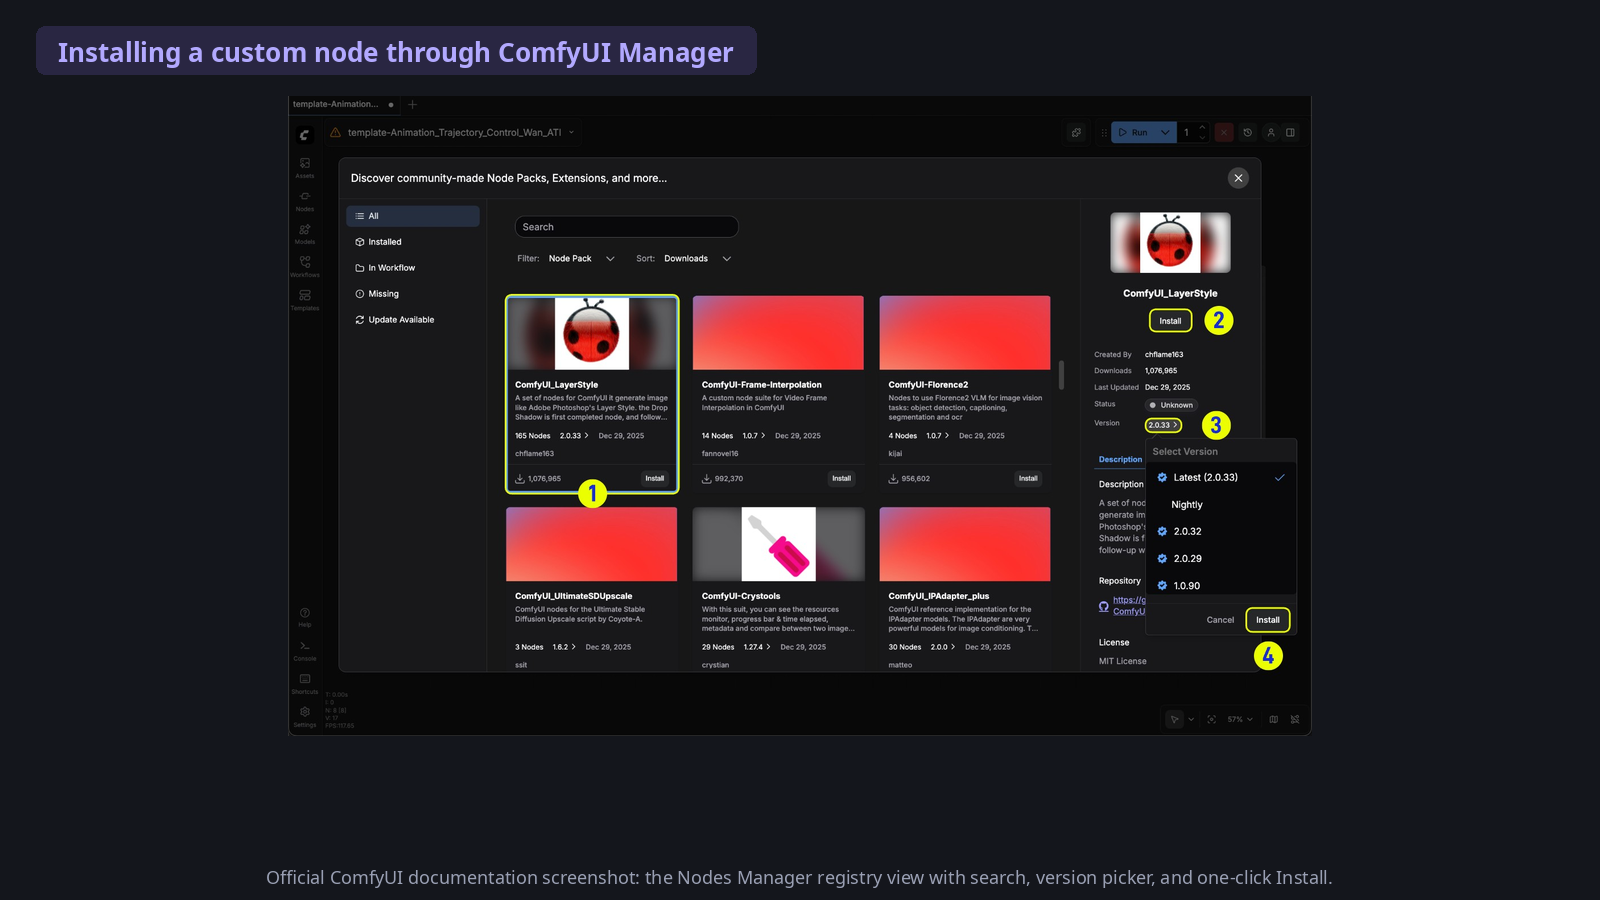The image size is (1600, 900).
Task: Click Install on ComfyUI_LayerStyle card
Action: [x=655, y=479]
